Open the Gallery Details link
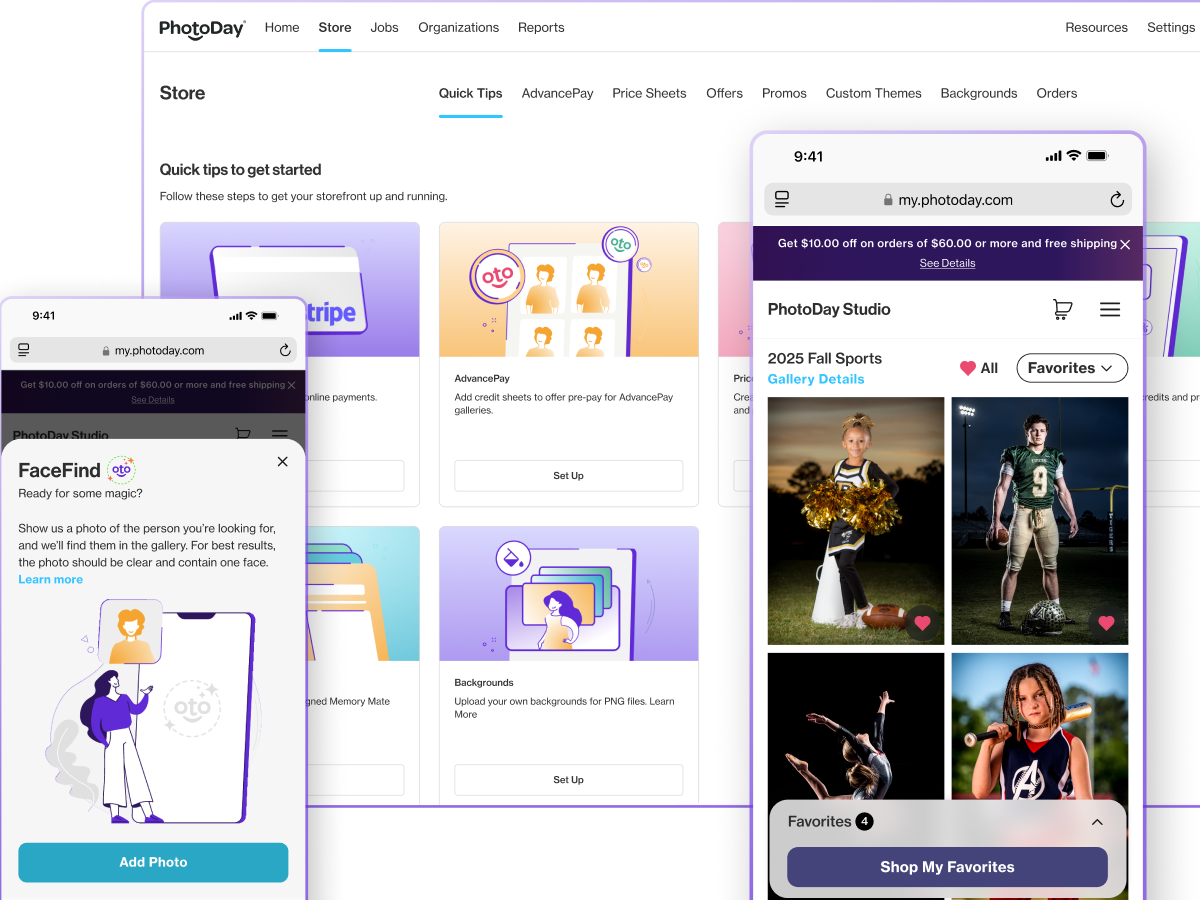Screen dimensions: 1200x900 tap(815, 379)
